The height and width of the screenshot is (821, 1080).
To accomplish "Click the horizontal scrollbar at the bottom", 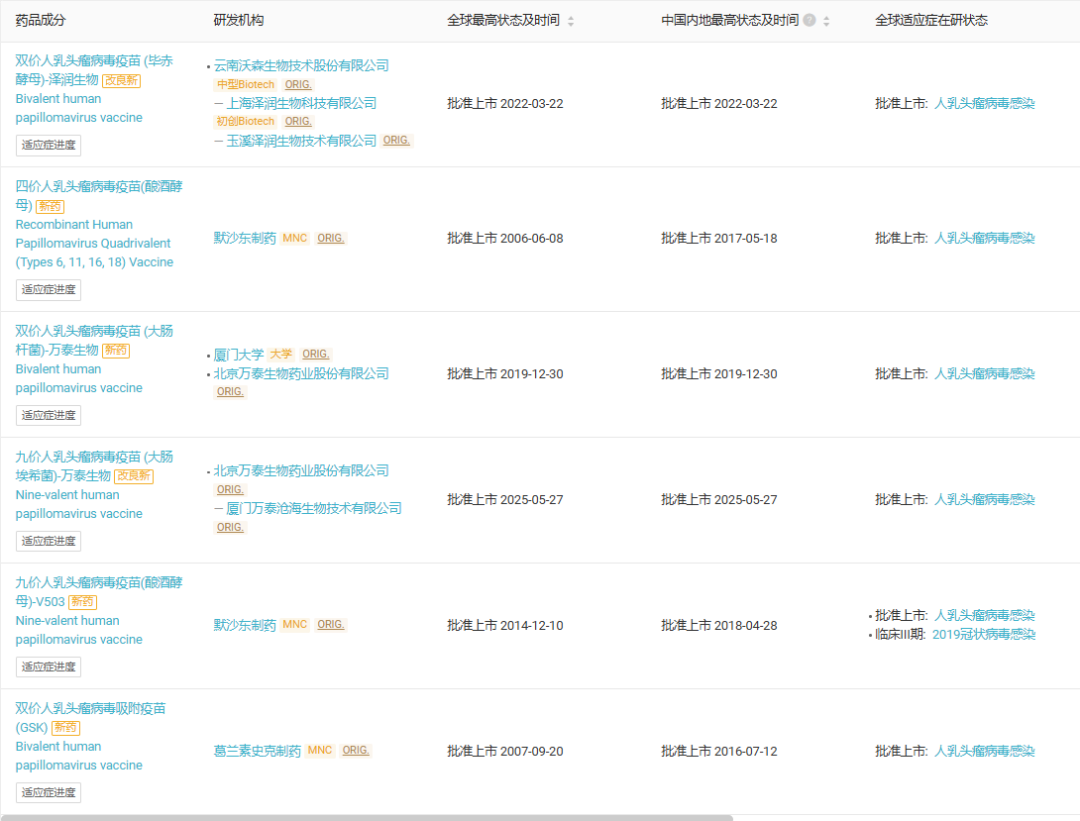I will (x=366, y=818).
